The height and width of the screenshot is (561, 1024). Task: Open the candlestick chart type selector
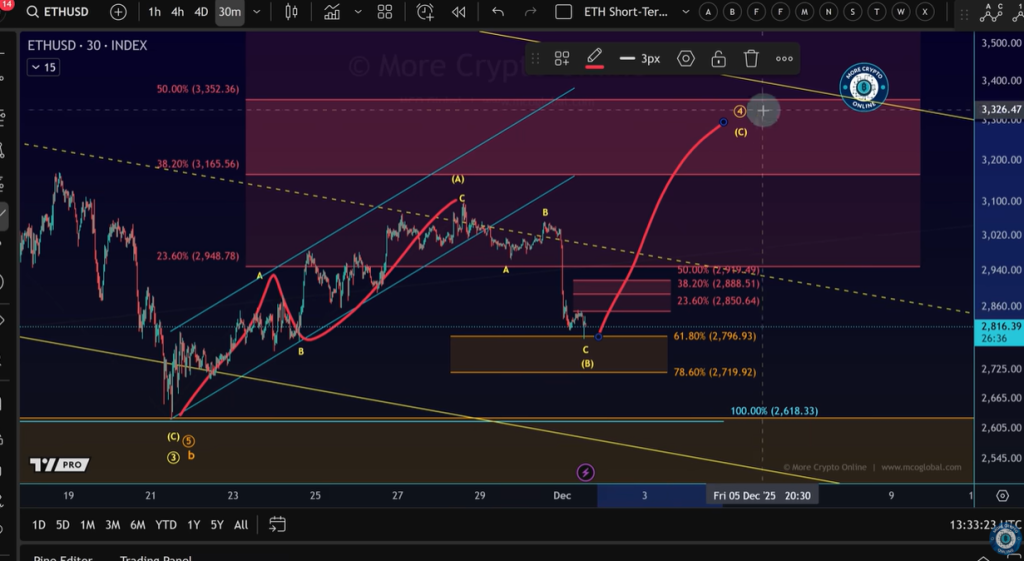click(292, 12)
